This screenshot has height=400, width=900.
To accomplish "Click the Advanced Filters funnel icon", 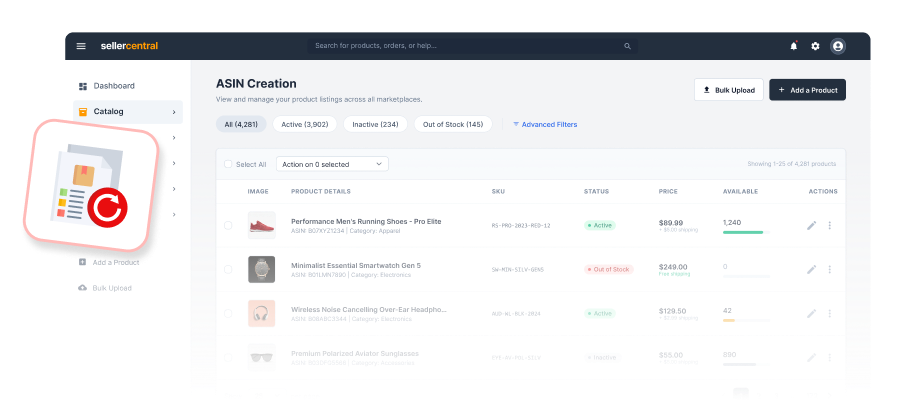I will point(516,125).
